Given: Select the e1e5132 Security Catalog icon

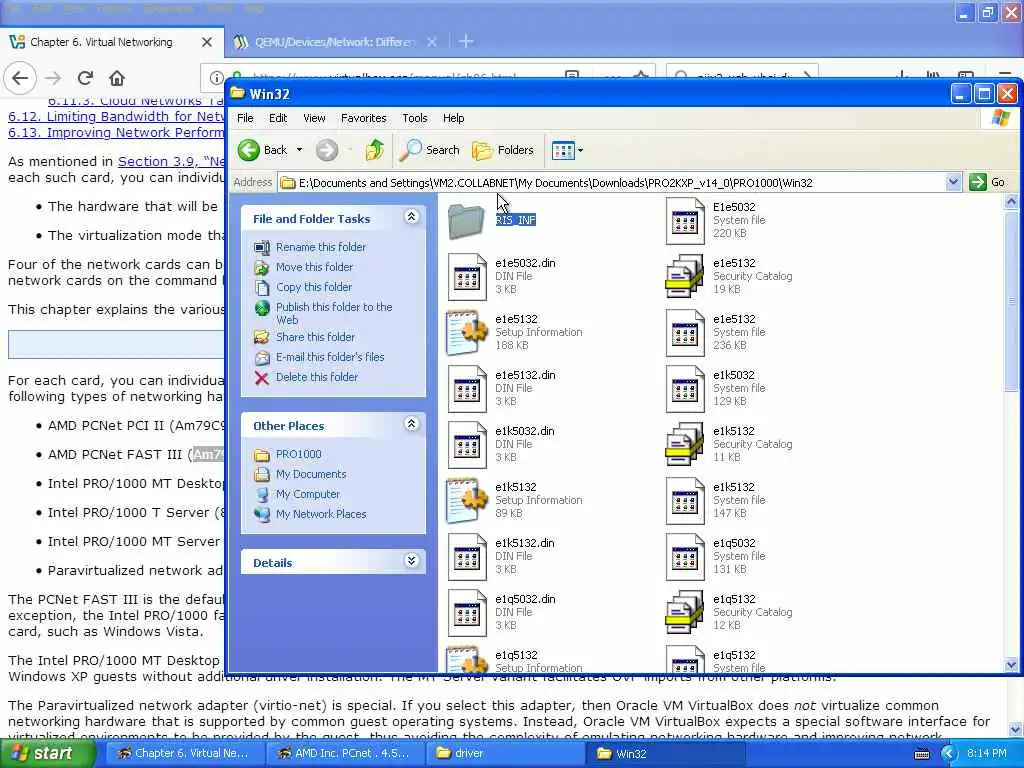Looking at the screenshot, I should [x=684, y=277].
